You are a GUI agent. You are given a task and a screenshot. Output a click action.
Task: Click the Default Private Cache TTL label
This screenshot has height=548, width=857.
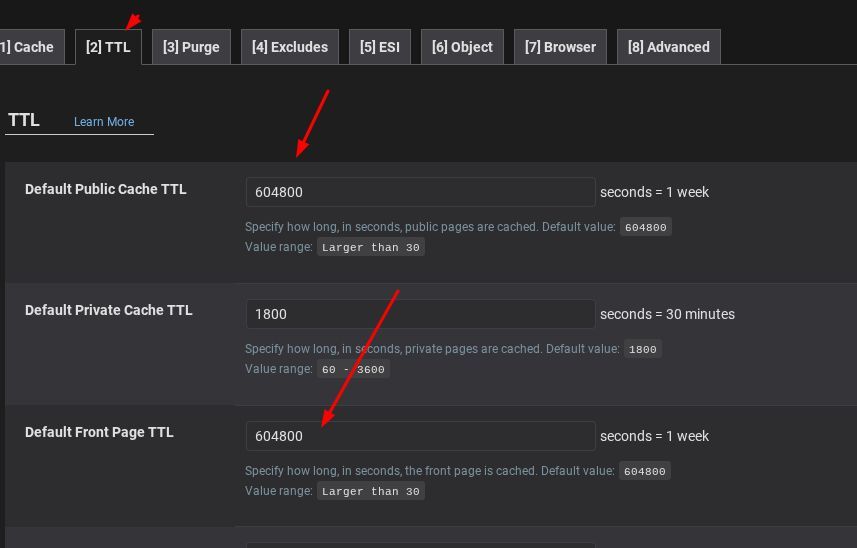click(108, 310)
